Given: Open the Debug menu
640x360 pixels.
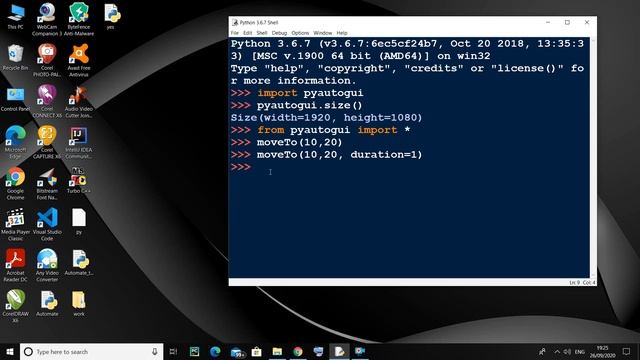Looking at the screenshot, I should pyautogui.click(x=279, y=33).
